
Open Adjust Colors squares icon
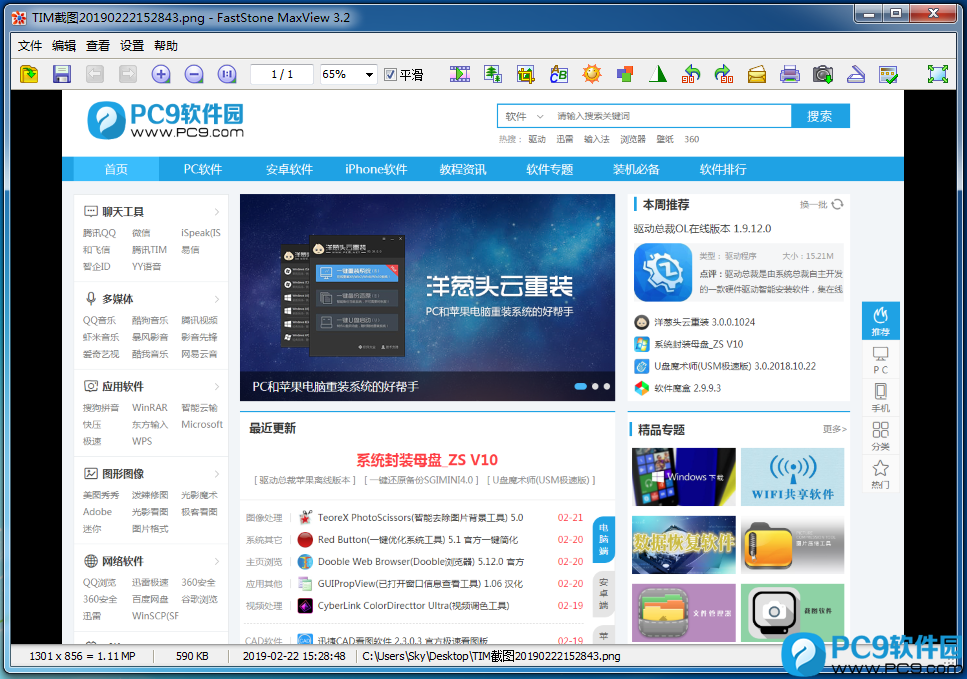625,75
